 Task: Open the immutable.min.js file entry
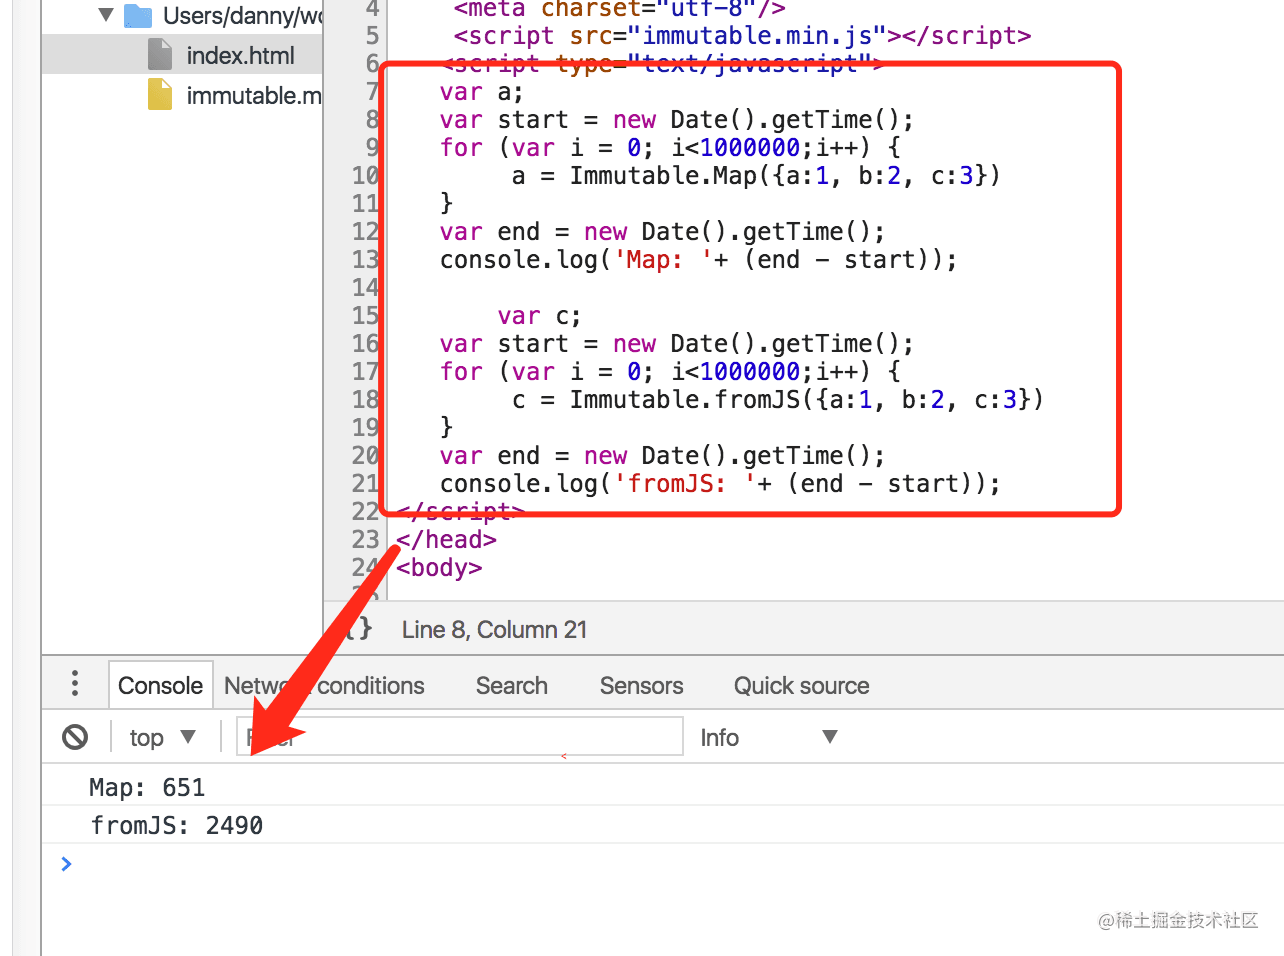pyautogui.click(x=254, y=96)
